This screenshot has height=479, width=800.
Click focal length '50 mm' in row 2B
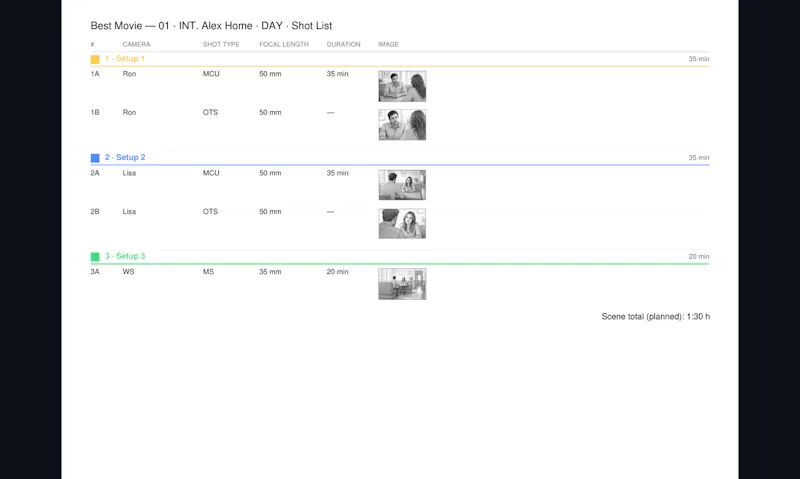(x=270, y=211)
